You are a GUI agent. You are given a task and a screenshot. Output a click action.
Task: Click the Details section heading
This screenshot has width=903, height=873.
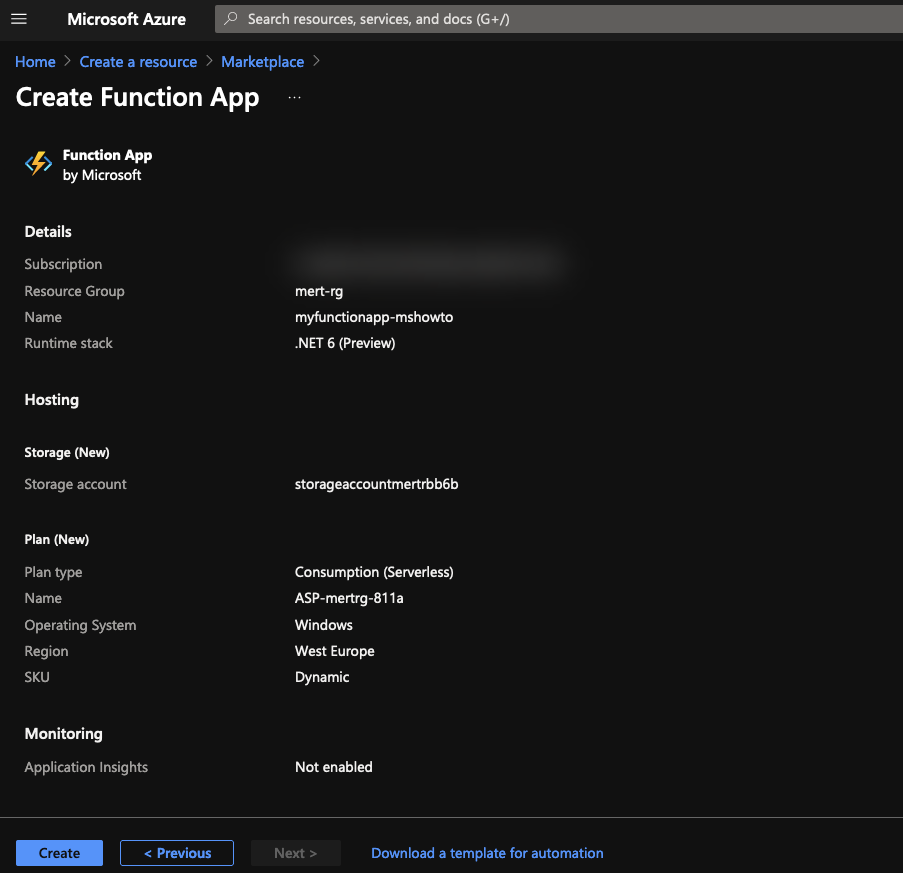point(48,231)
